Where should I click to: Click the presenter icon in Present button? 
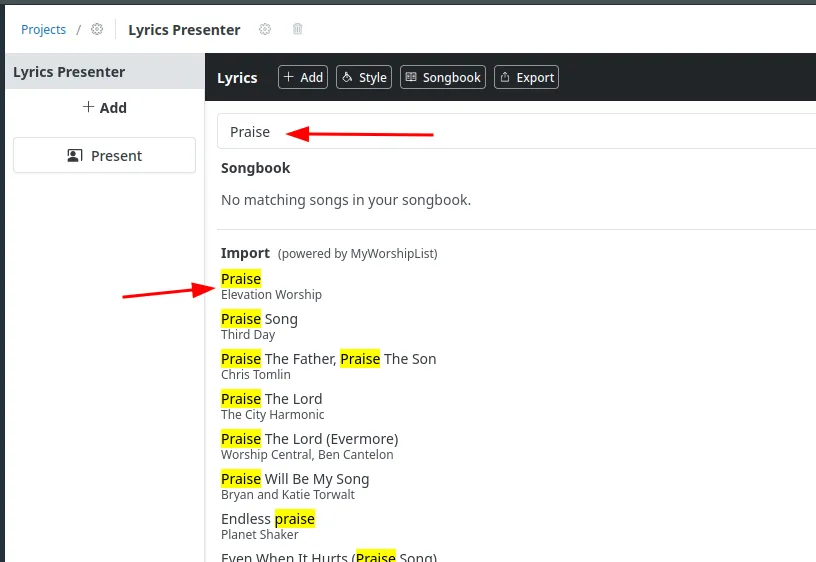[x=75, y=156]
